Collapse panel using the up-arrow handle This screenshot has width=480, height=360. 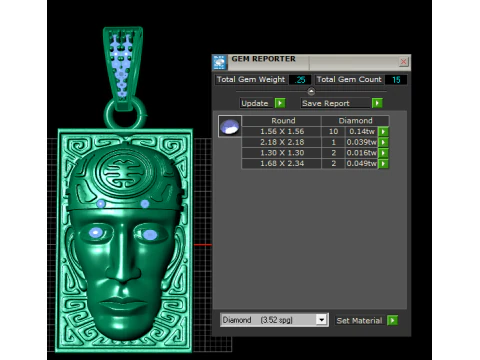[311, 91]
